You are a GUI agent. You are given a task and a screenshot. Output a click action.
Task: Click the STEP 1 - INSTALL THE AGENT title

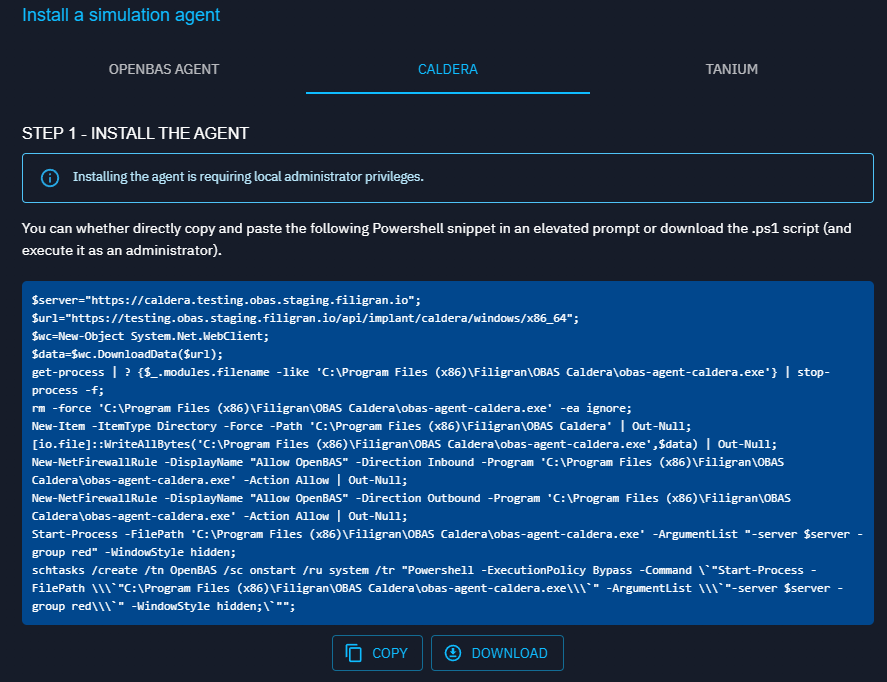point(135,132)
